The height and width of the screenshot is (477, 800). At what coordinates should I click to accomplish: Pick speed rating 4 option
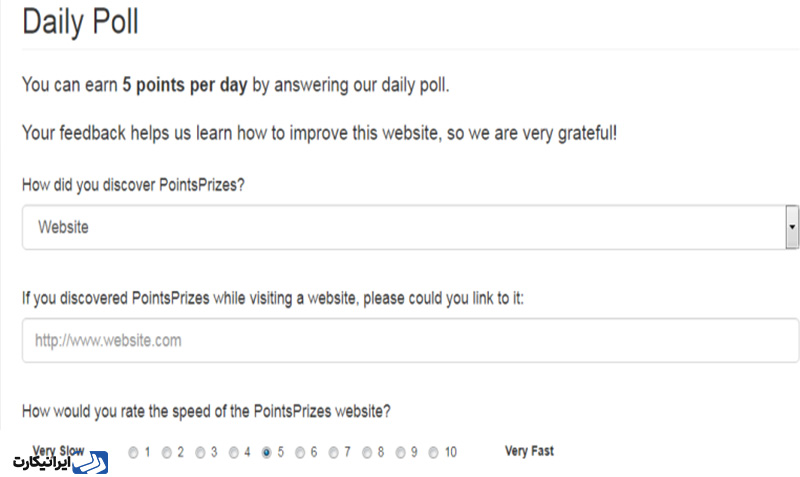coord(234,453)
